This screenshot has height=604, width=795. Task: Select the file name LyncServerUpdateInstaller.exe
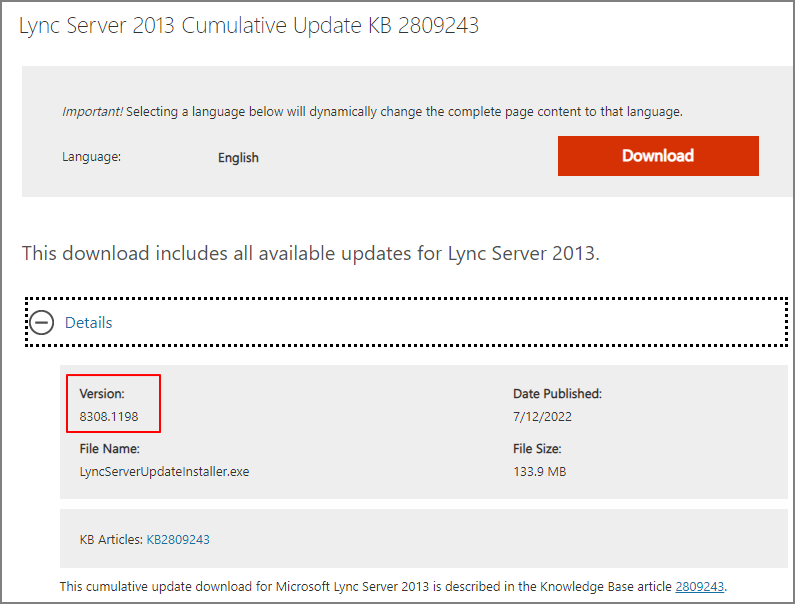click(x=164, y=472)
